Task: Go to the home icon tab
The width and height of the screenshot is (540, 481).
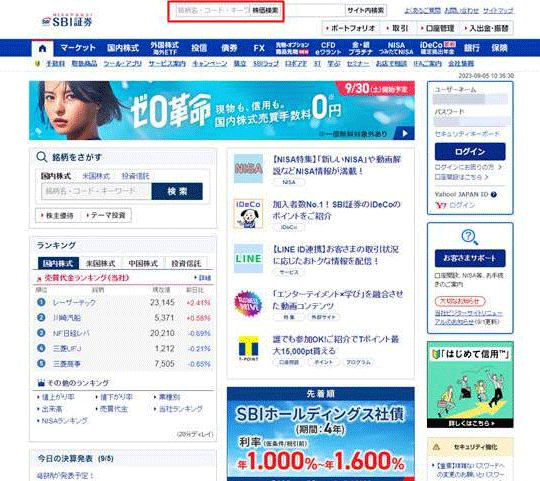Action: point(42,48)
